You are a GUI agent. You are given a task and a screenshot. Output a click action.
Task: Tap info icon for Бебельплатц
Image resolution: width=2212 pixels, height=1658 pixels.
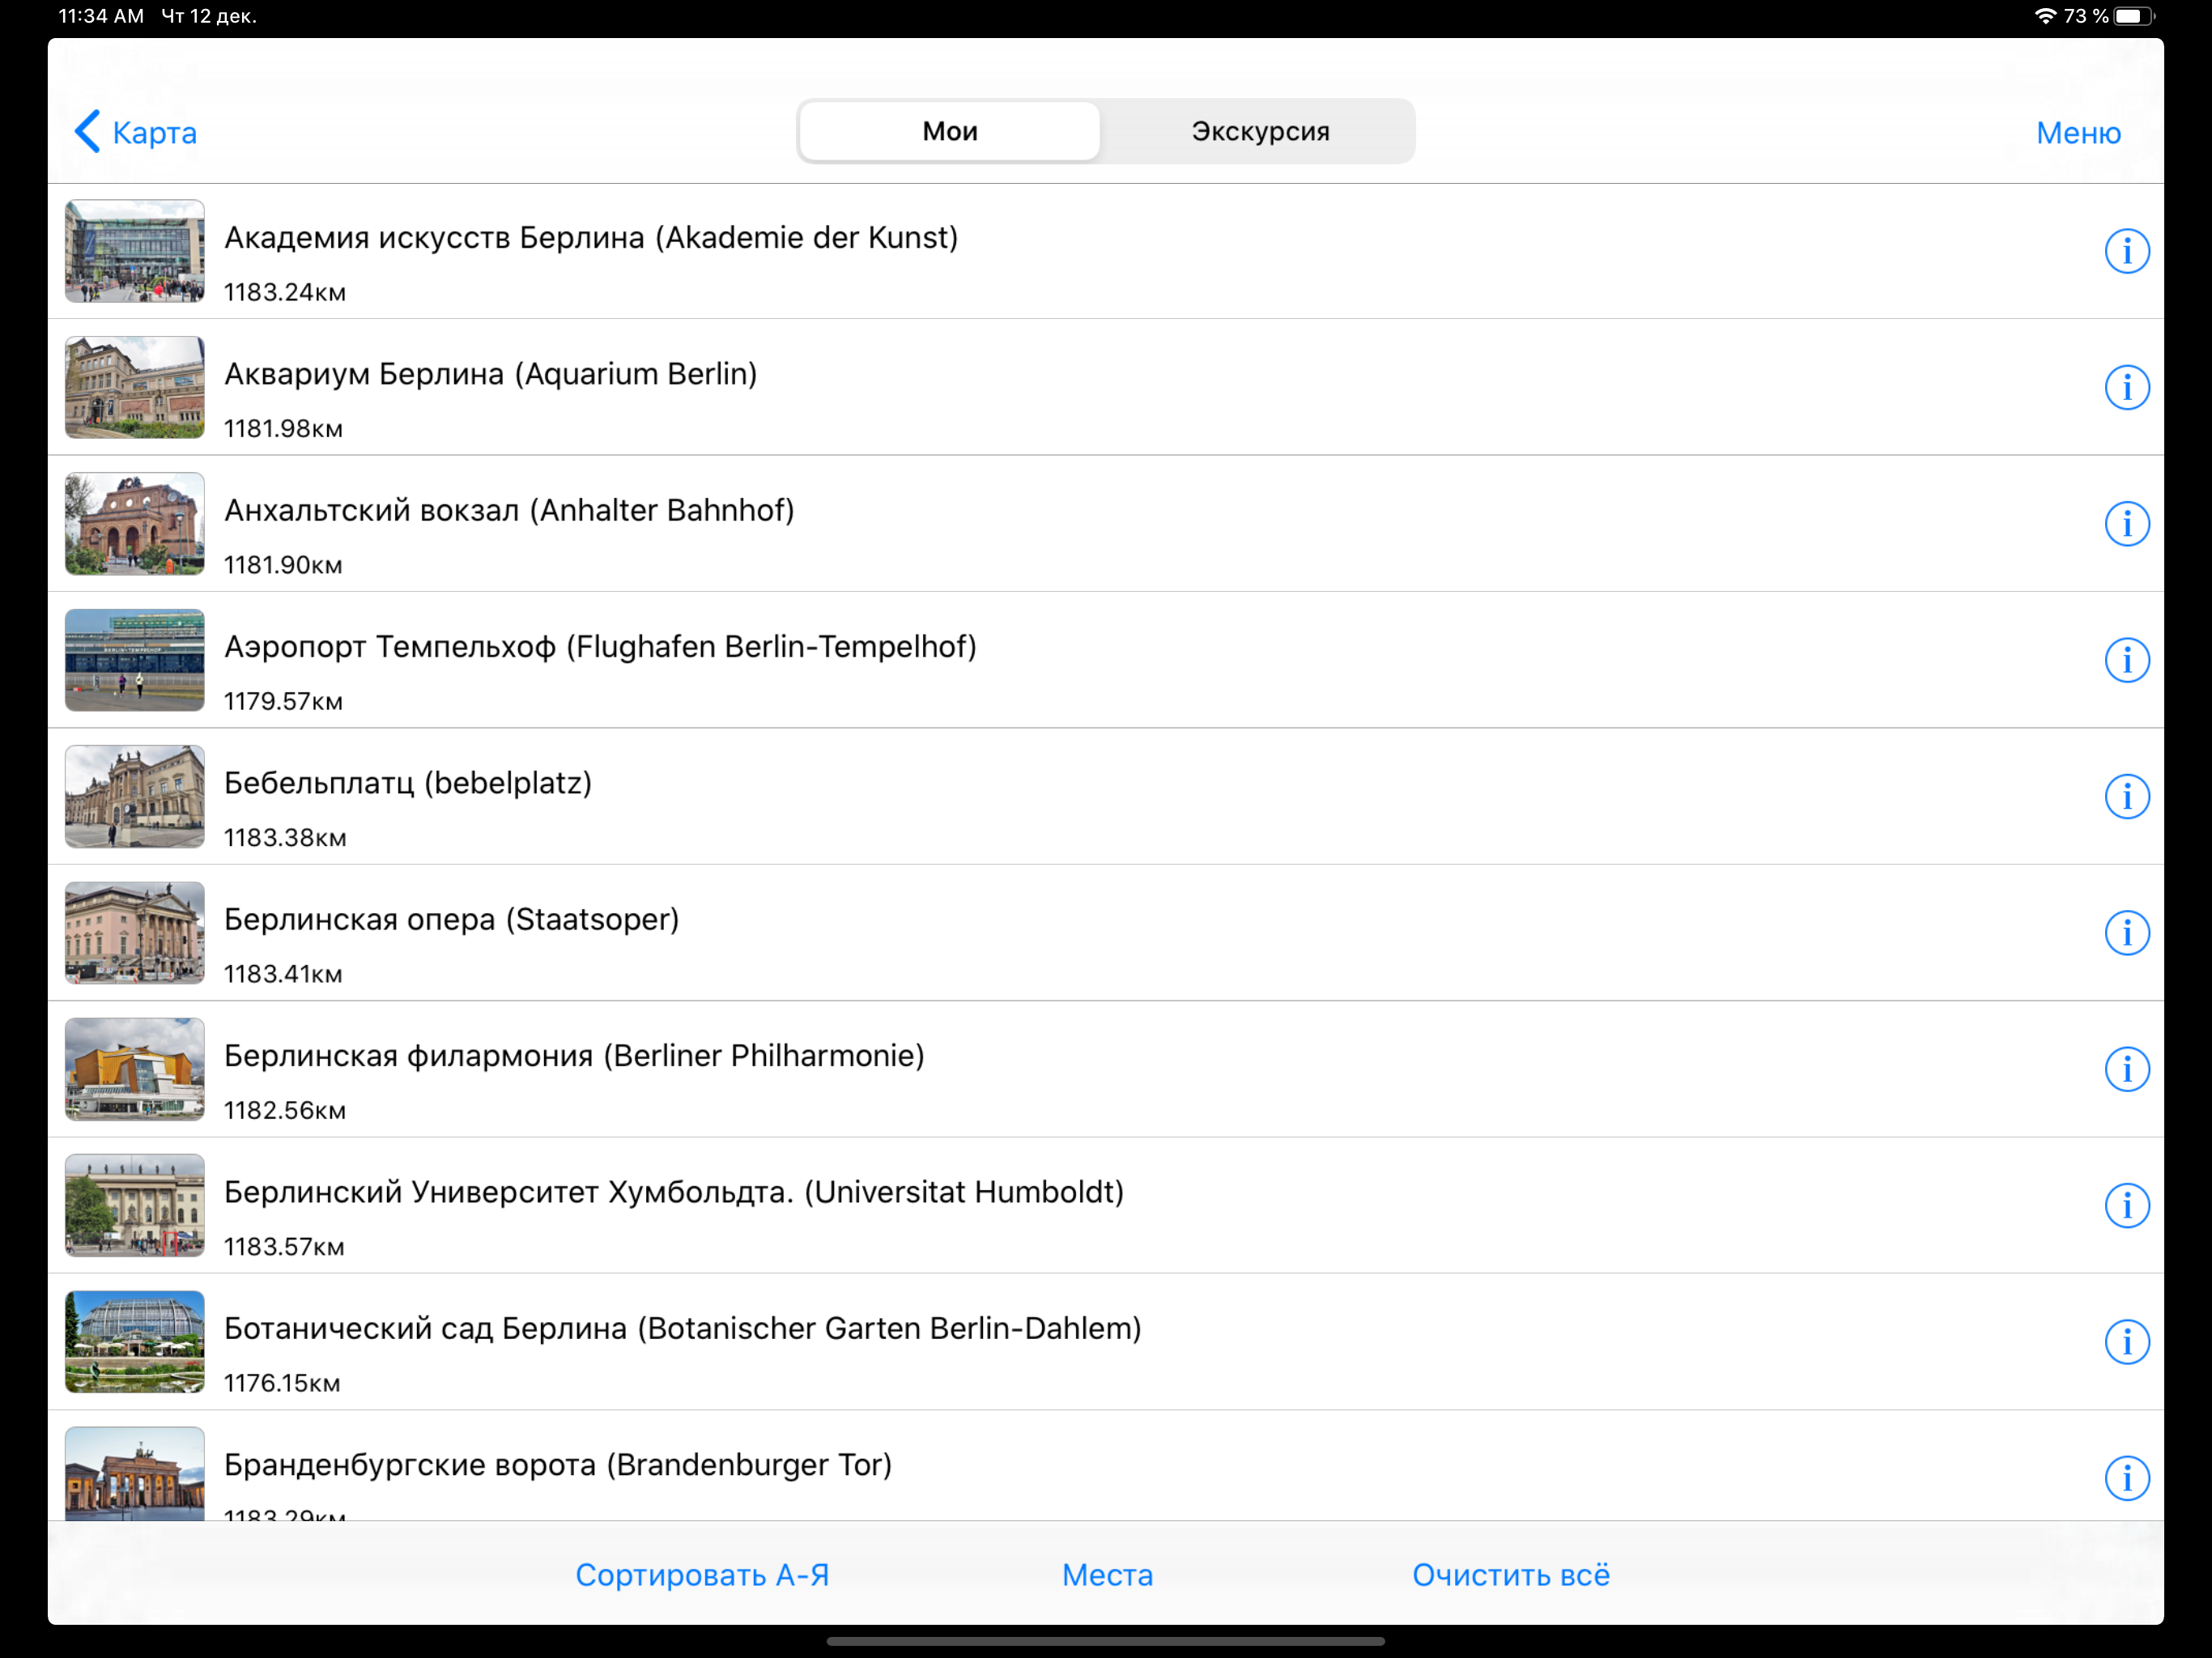pyautogui.click(x=2126, y=797)
